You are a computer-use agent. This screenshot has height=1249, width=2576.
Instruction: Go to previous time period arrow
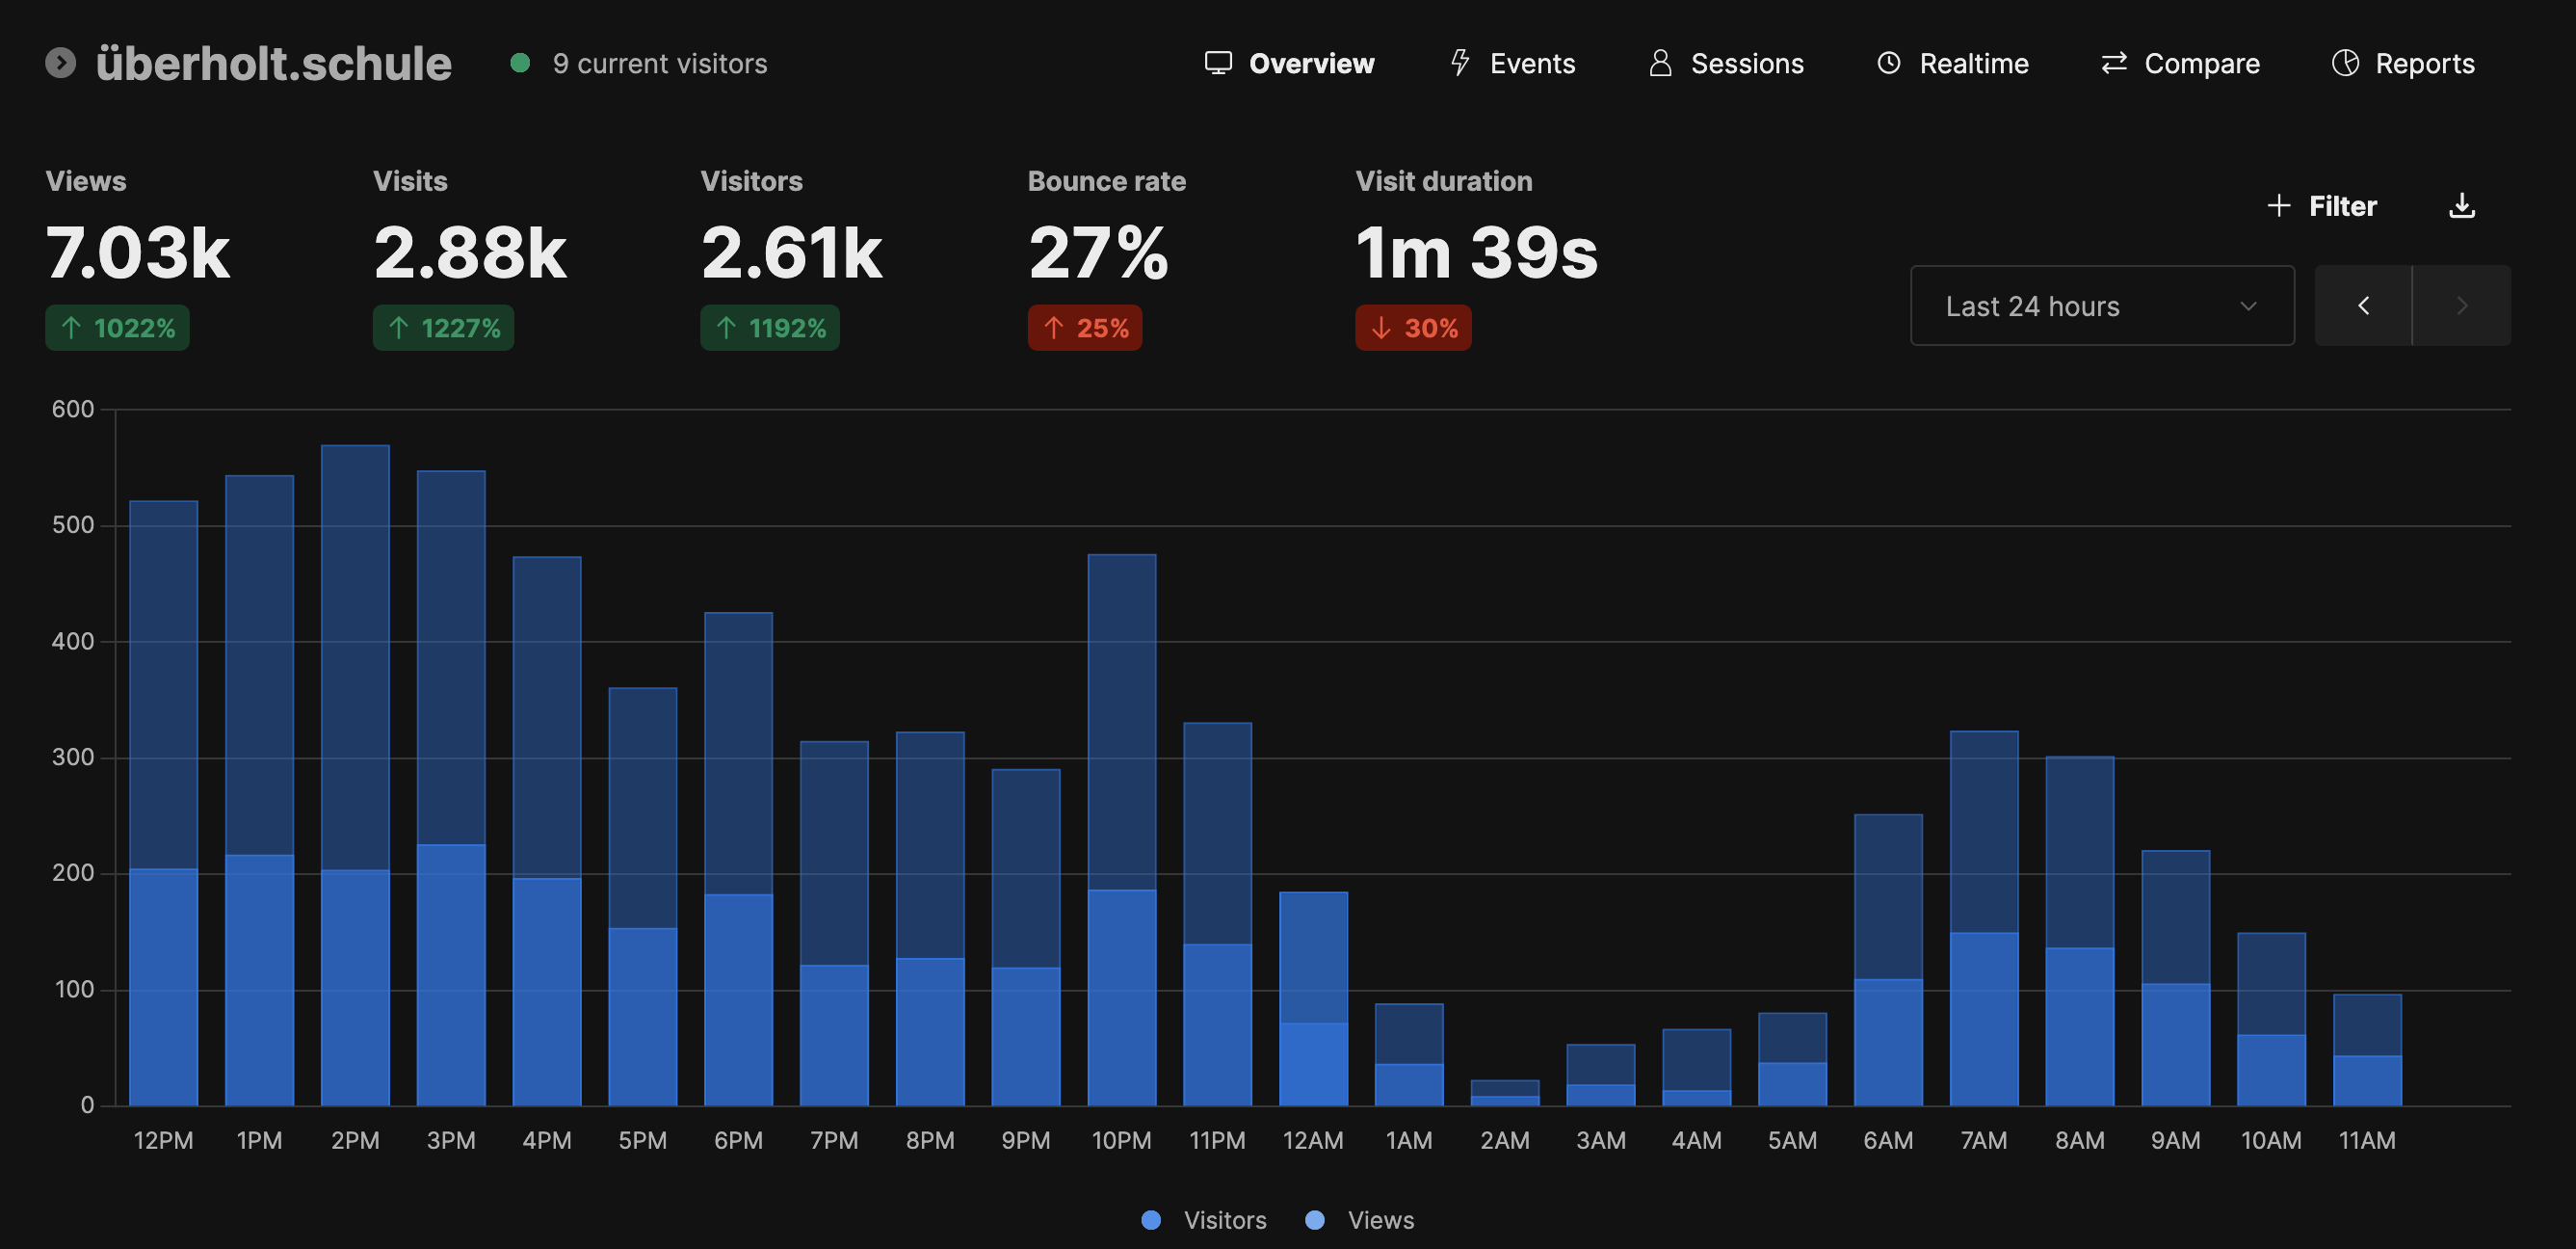pos(2363,306)
